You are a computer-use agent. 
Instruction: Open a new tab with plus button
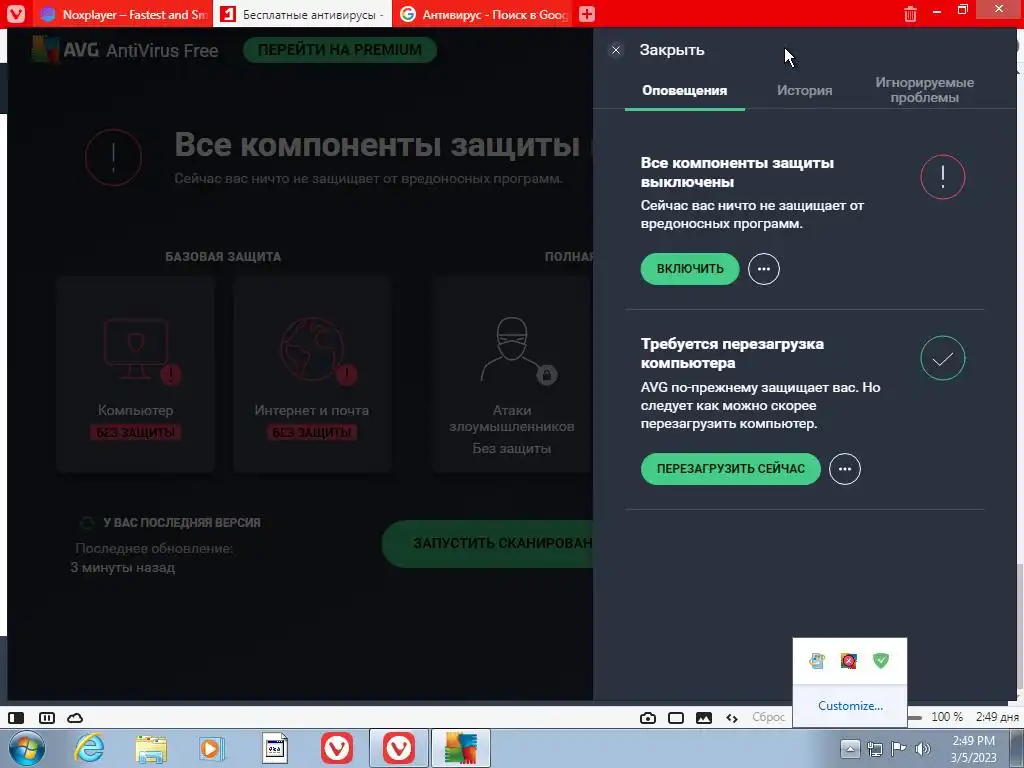[586, 14]
